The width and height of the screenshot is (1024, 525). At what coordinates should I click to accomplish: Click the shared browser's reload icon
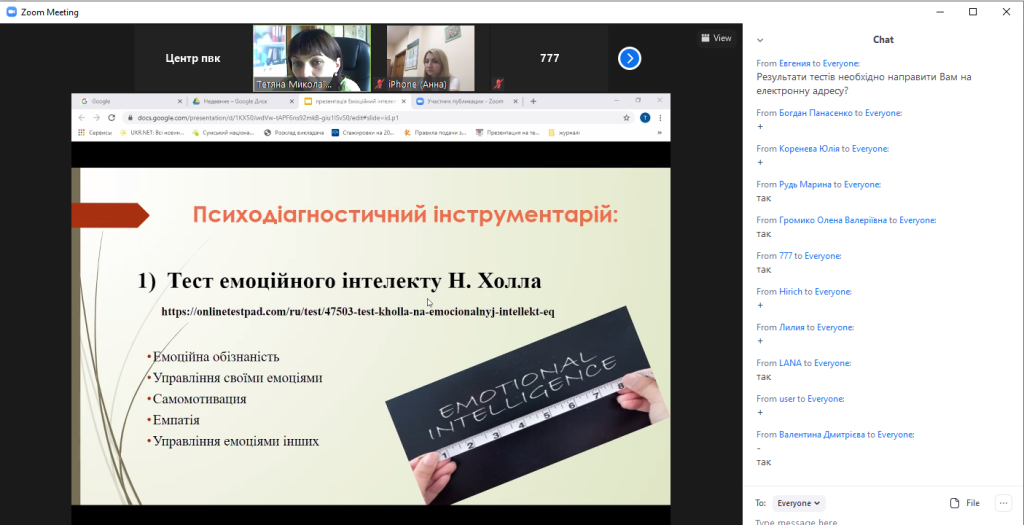pos(110,117)
